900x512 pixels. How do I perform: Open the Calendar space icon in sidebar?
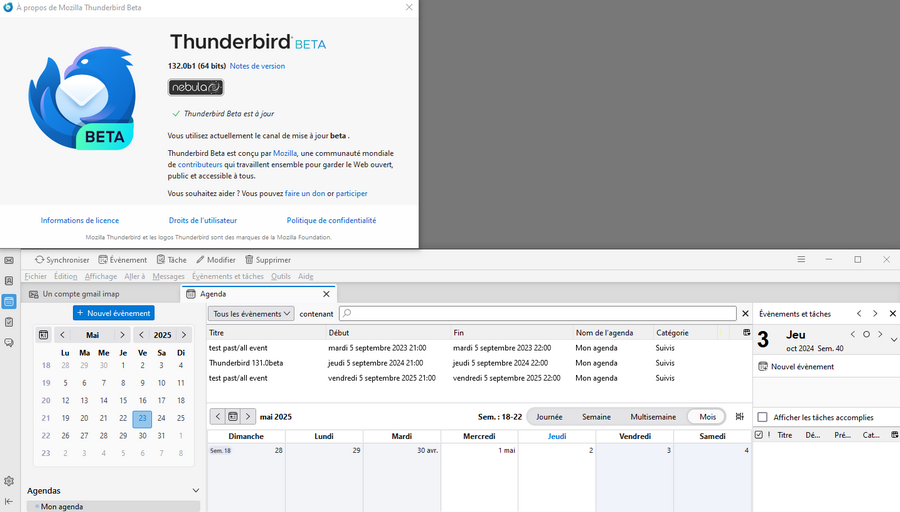click(9, 301)
